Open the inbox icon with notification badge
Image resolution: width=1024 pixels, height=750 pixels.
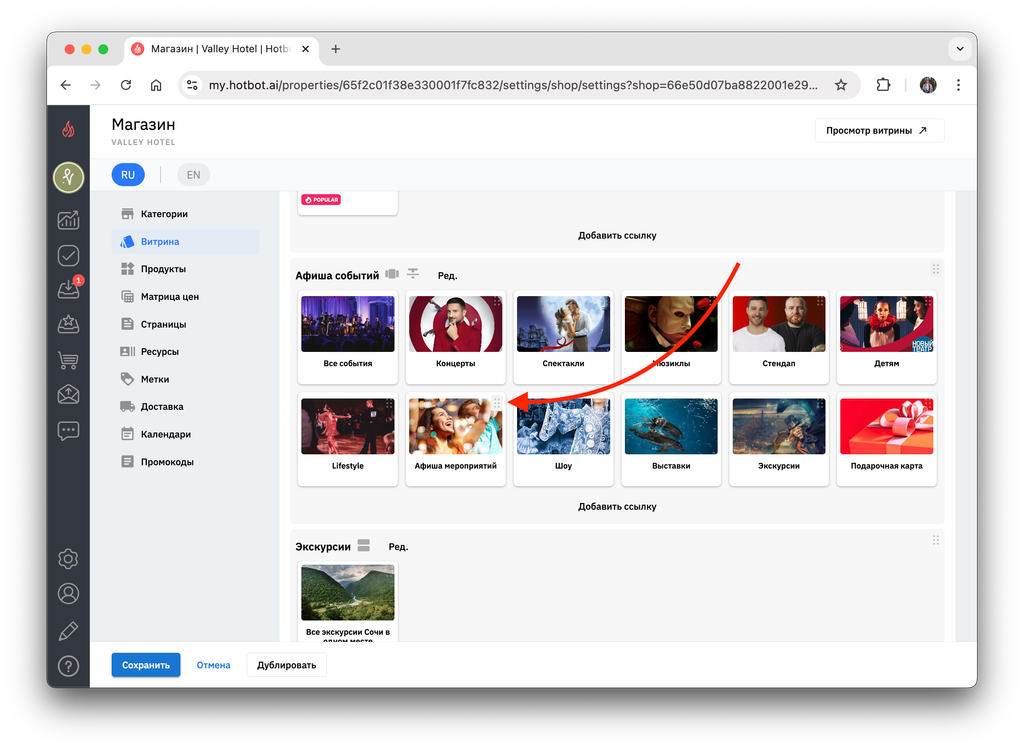[69, 289]
